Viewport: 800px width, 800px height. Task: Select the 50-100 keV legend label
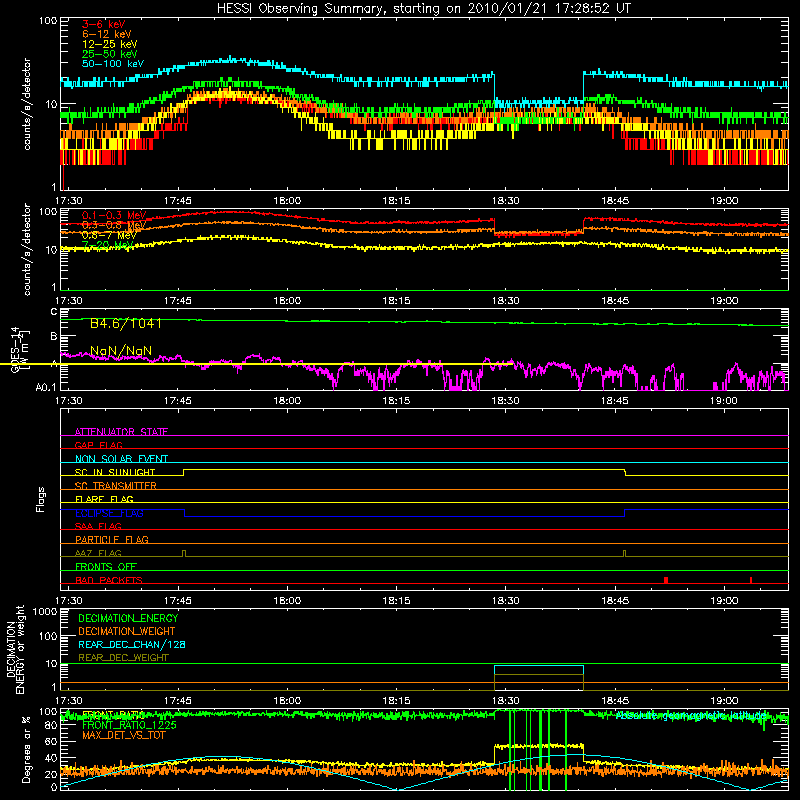(x=113, y=64)
